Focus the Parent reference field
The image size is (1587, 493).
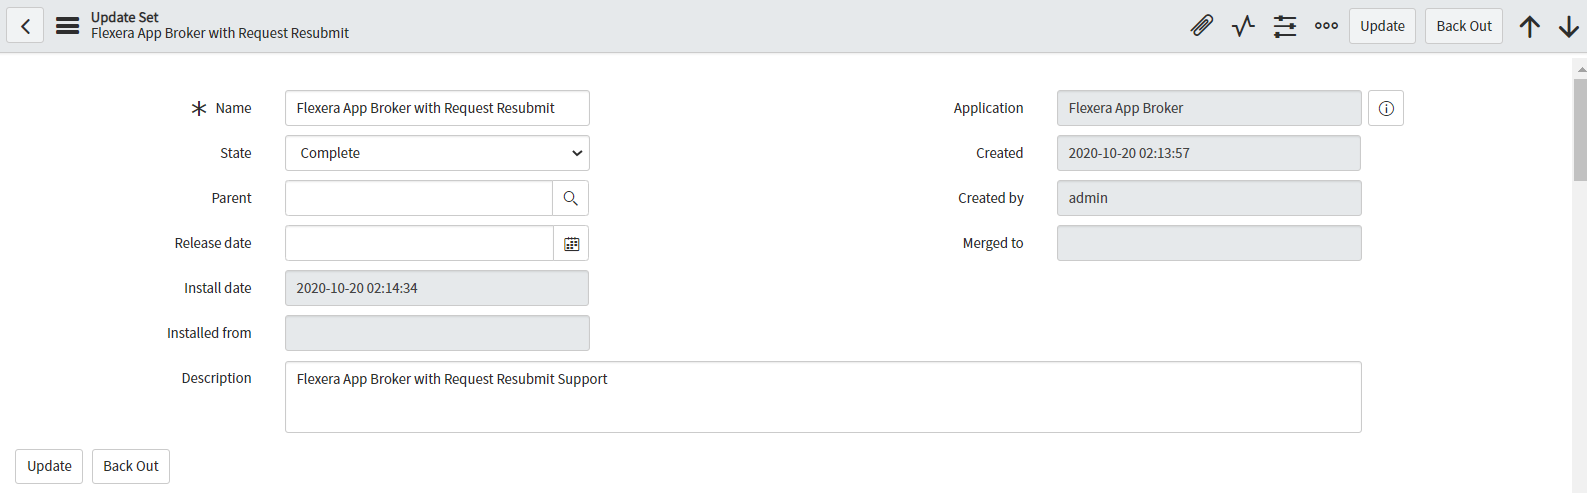(x=419, y=198)
